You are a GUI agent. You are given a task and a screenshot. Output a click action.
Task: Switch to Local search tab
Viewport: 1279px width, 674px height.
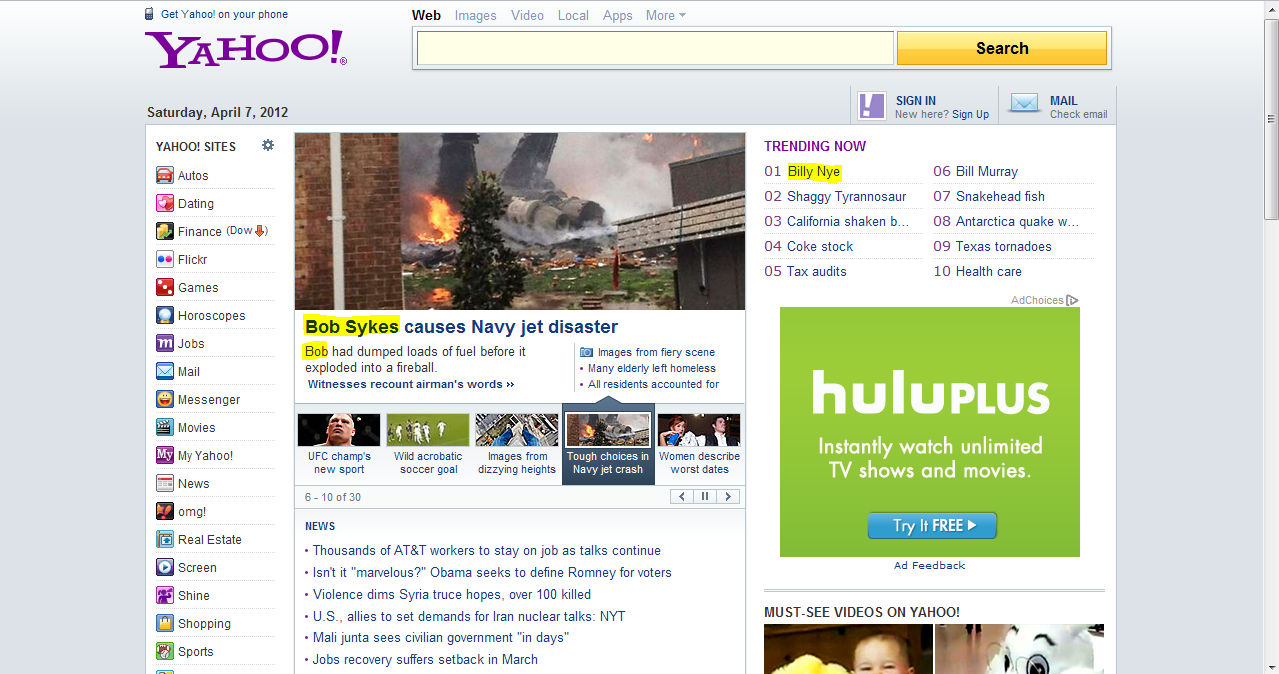[573, 15]
